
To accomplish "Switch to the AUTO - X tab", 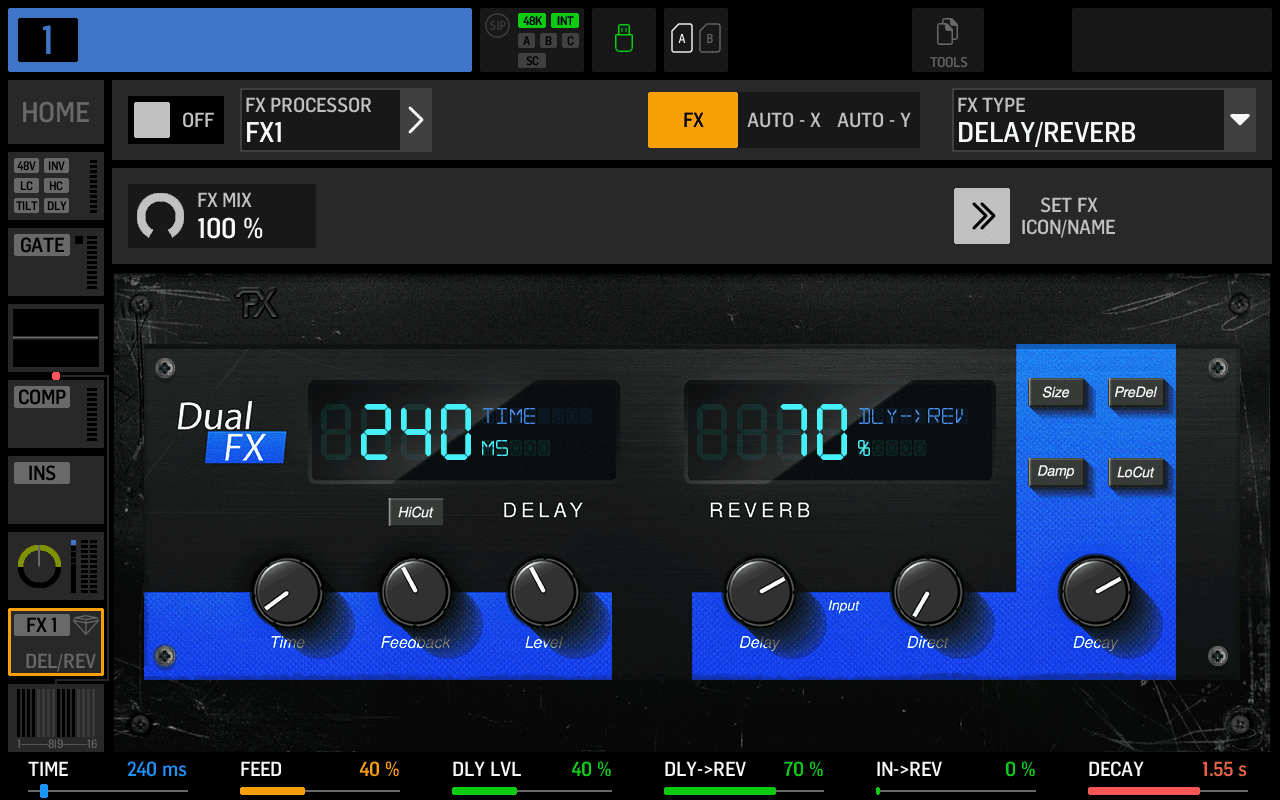I will pos(783,120).
